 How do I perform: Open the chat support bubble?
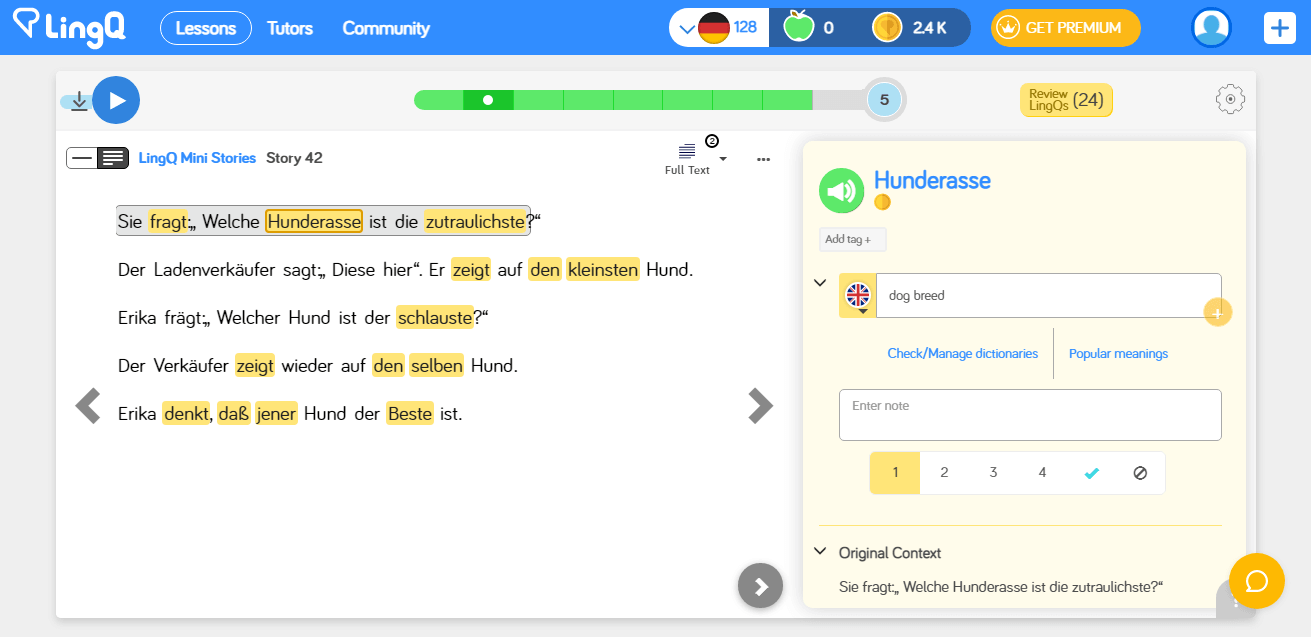pyautogui.click(x=1256, y=581)
